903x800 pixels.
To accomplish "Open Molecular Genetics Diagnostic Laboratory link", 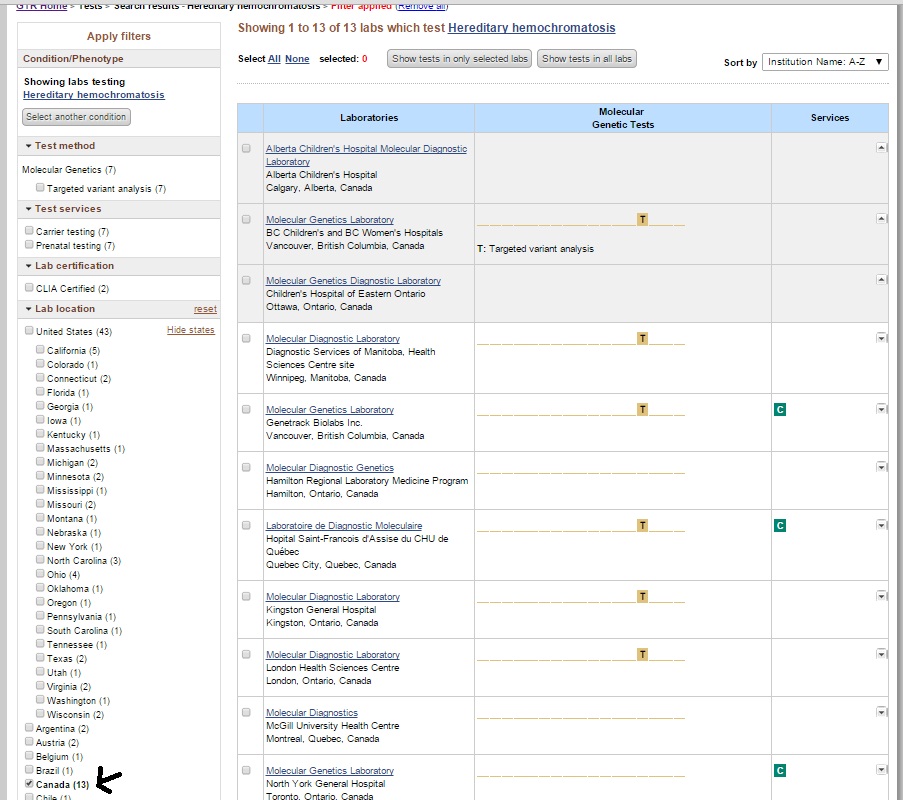I will pyautogui.click(x=353, y=280).
